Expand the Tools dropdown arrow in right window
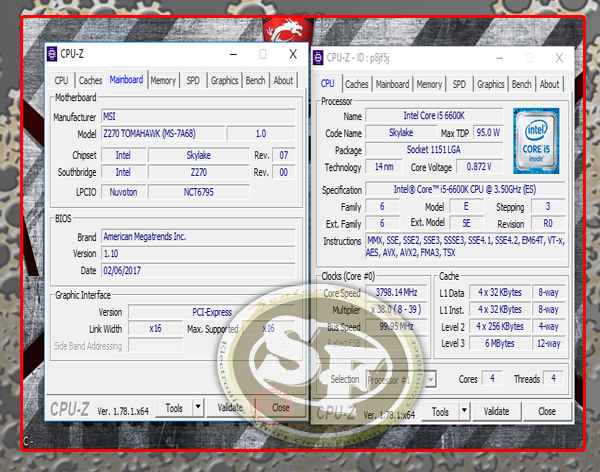The width and height of the screenshot is (600, 472). tap(464, 412)
